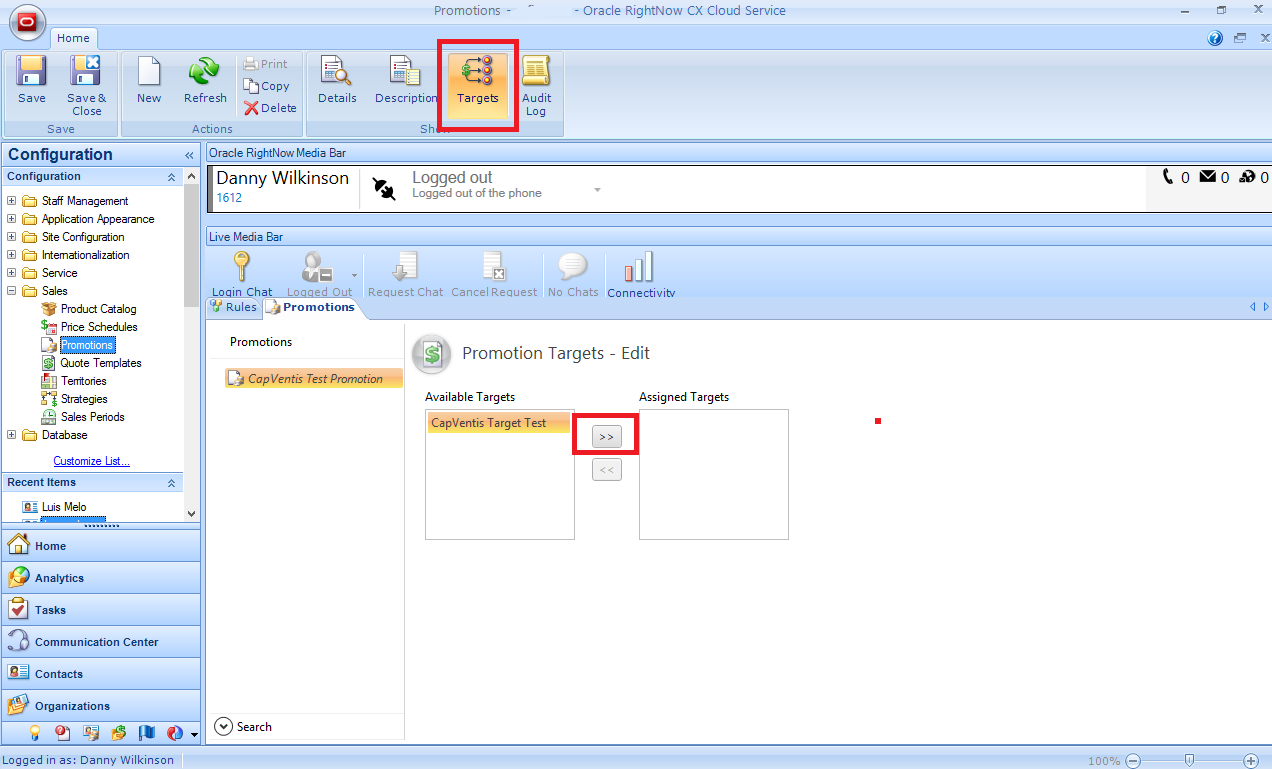Viewport: 1272px width, 769px height.
Task: Click the Save & Close icon
Action: tap(86, 72)
